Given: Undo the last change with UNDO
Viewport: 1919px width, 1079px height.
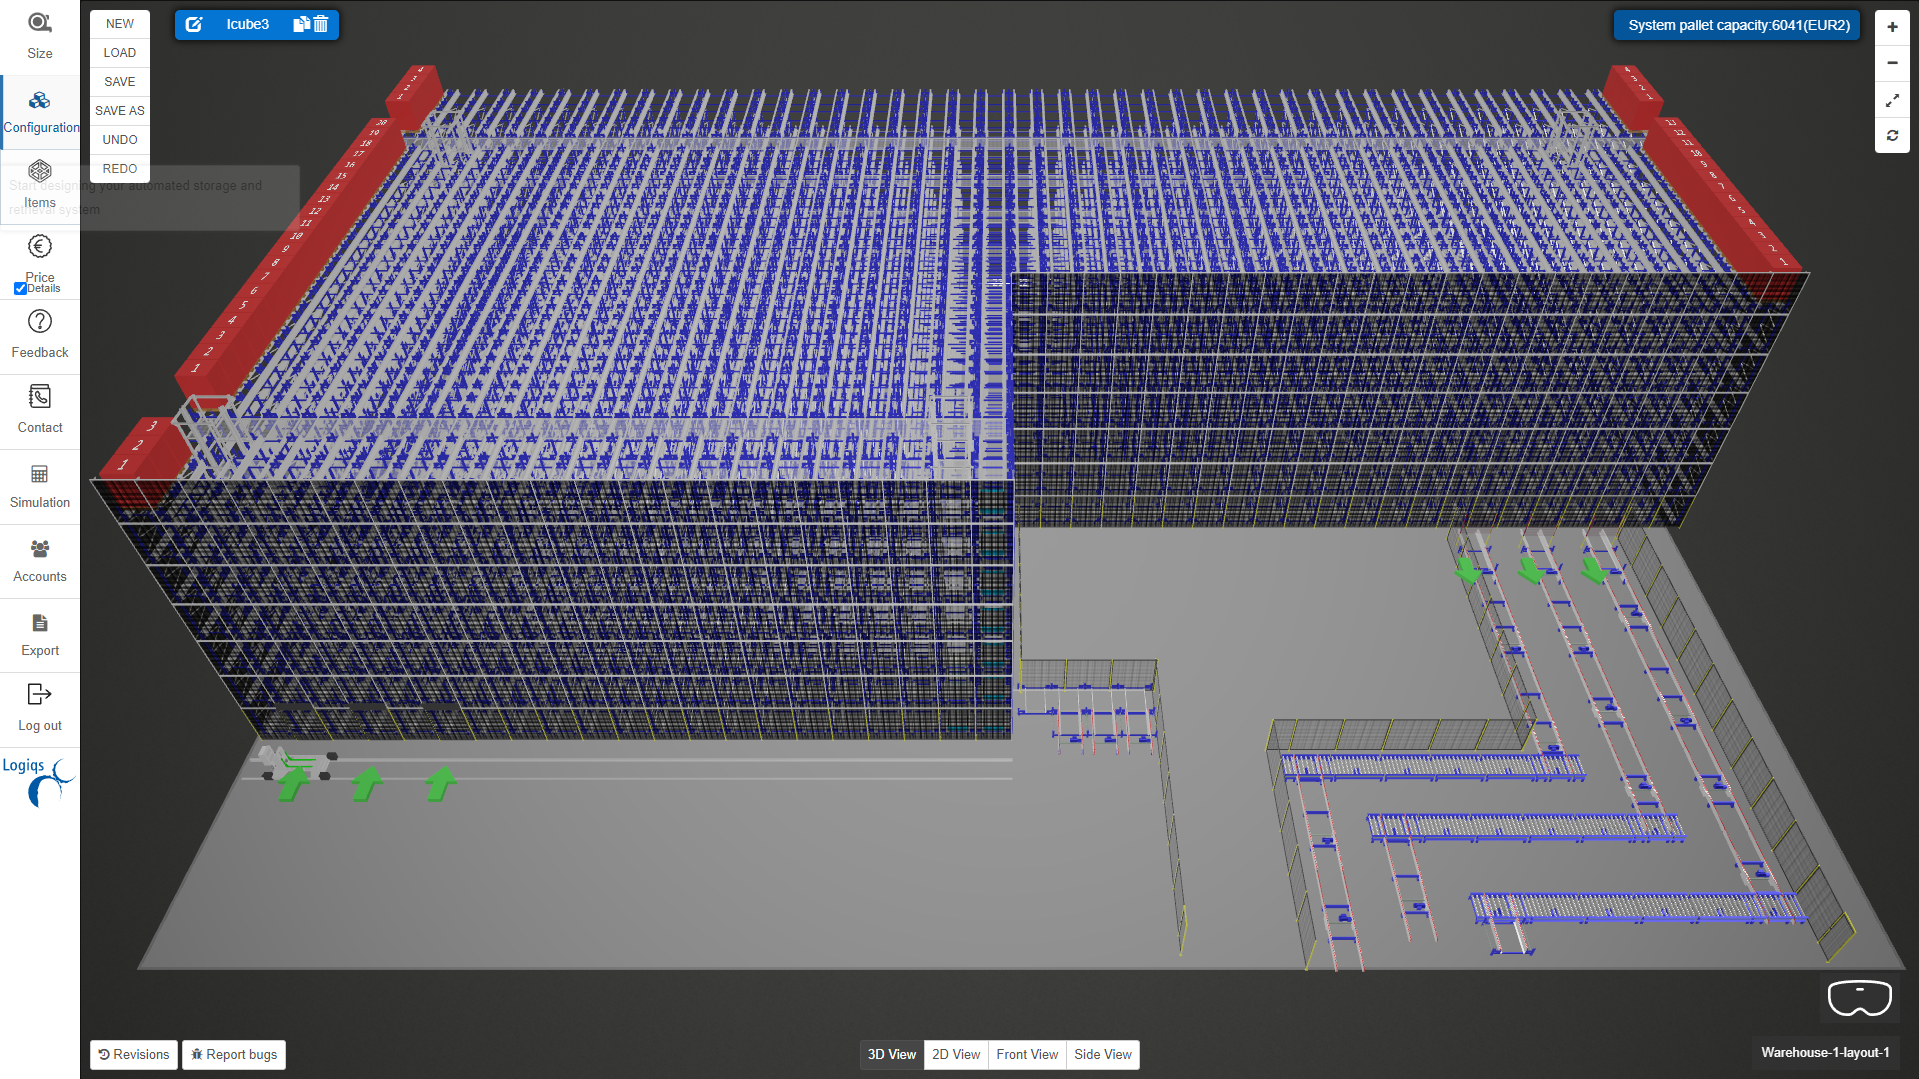Looking at the screenshot, I should [x=119, y=139].
